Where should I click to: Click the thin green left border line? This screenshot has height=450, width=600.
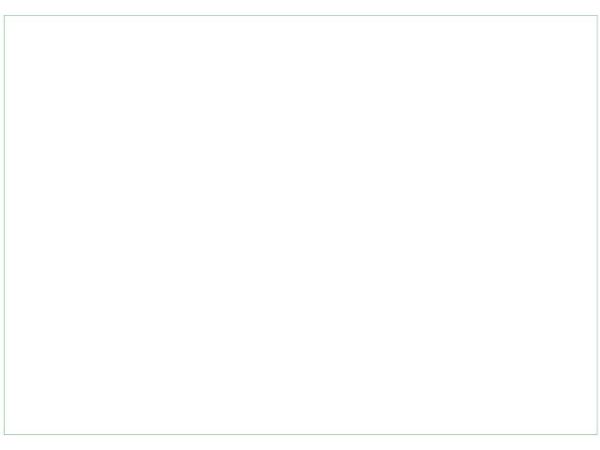(x=4, y=225)
